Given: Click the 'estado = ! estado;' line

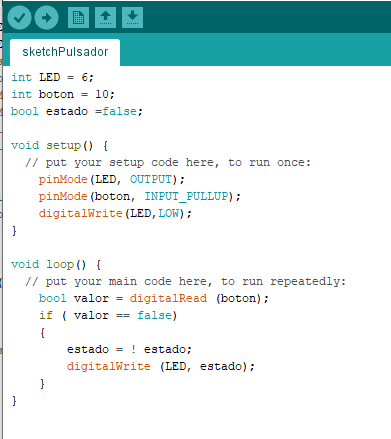Looking at the screenshot, I should tap(129, 349).
